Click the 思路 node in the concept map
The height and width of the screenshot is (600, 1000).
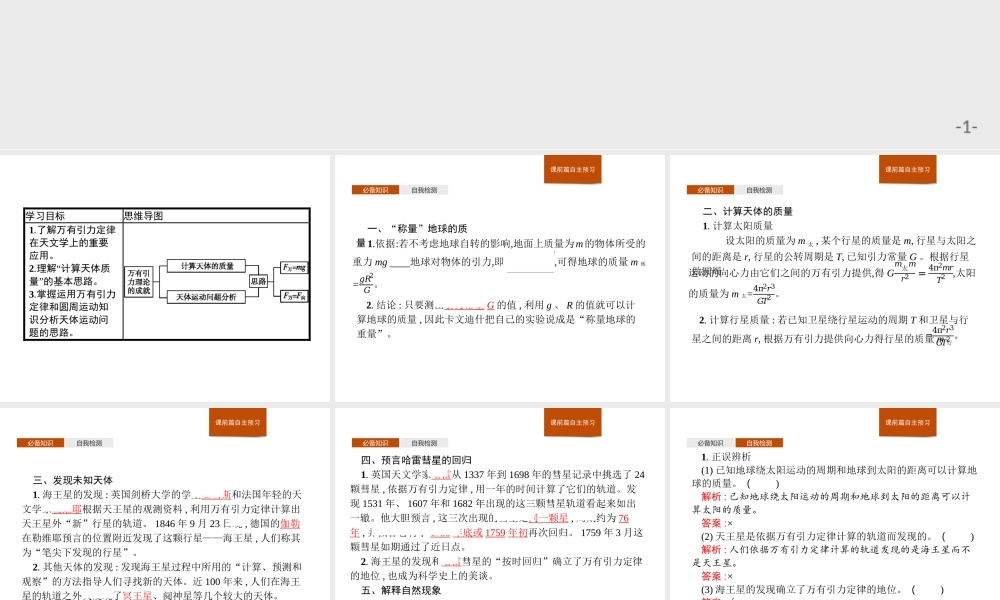point(258,280)
